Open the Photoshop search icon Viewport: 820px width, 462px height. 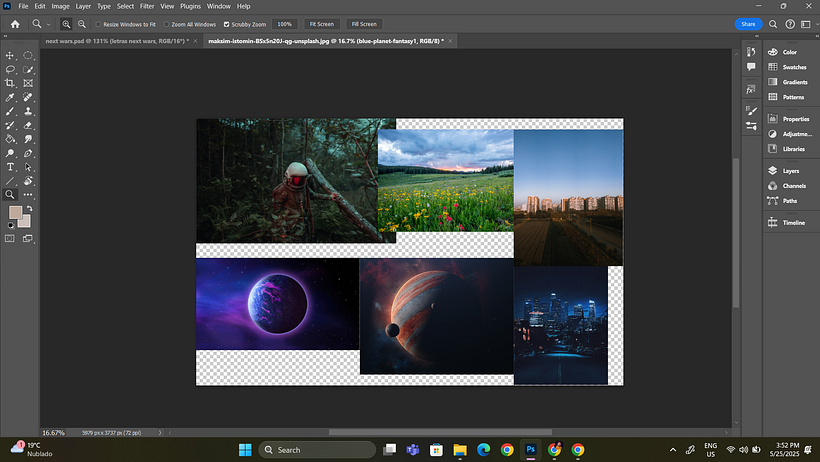[x=773, y=24]
